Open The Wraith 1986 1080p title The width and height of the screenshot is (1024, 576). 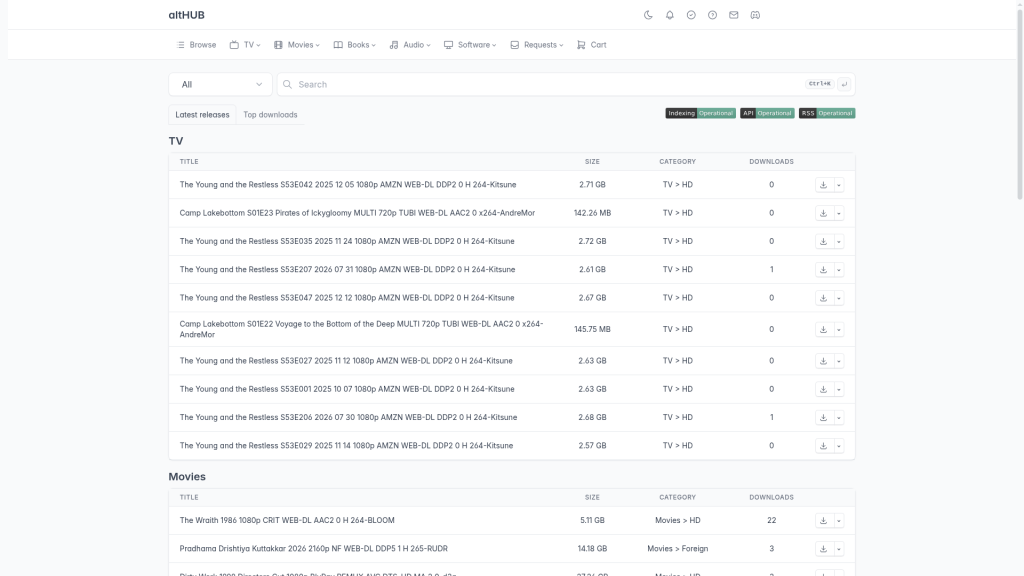tap(287, 520)
